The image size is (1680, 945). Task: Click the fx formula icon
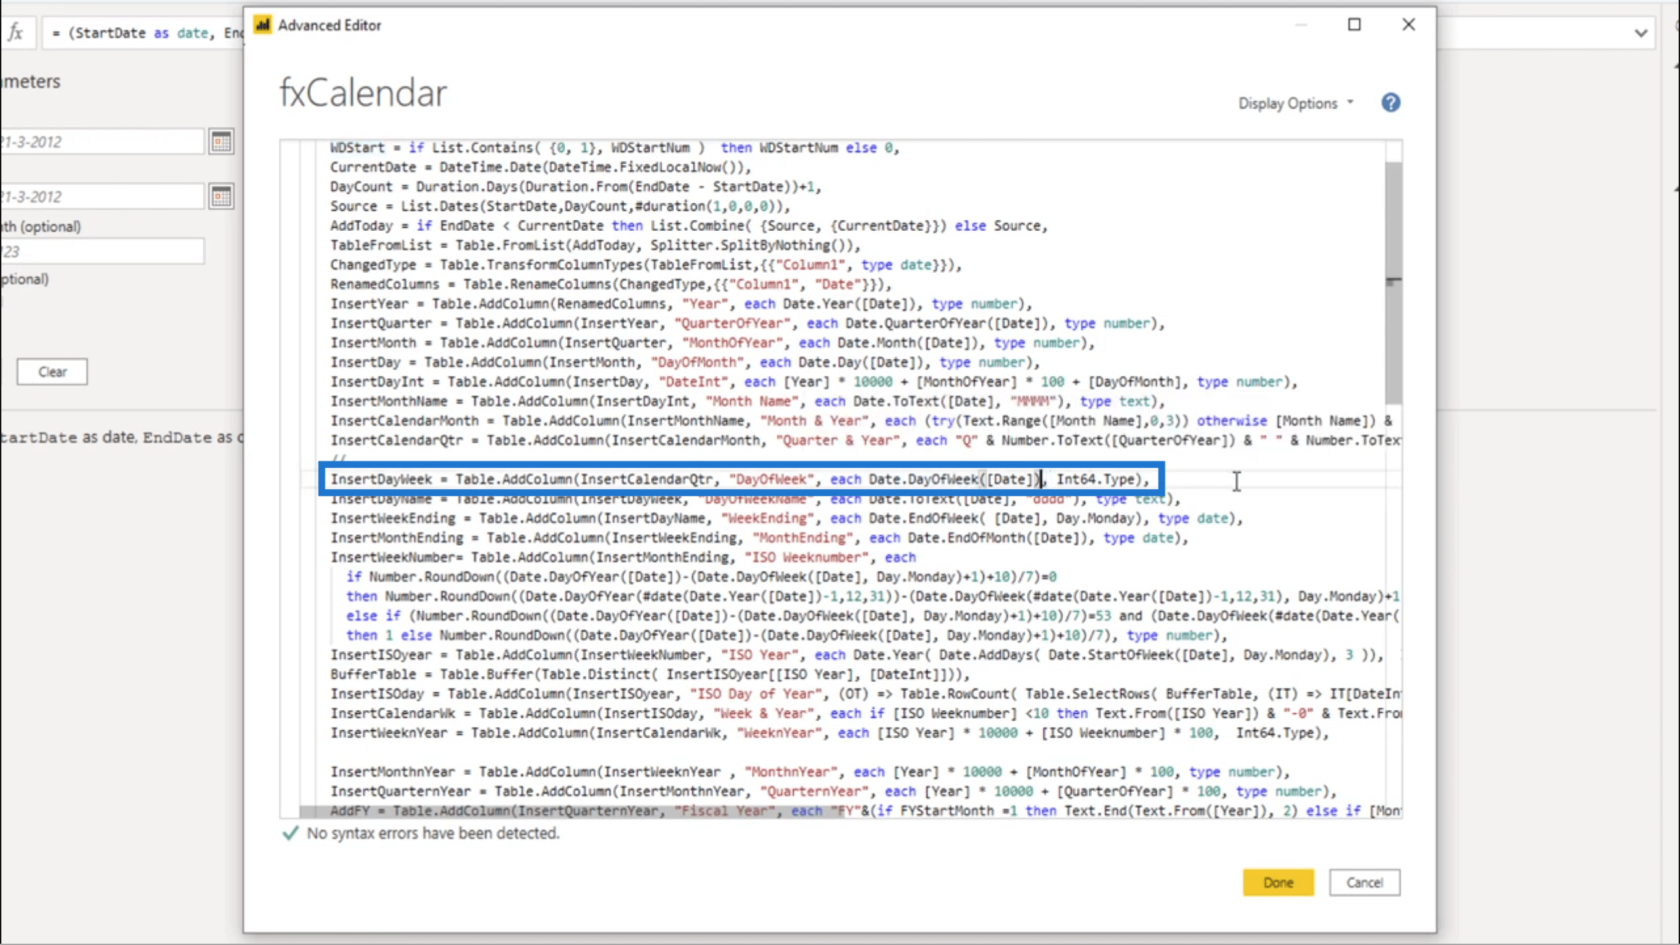click(16, 32)
